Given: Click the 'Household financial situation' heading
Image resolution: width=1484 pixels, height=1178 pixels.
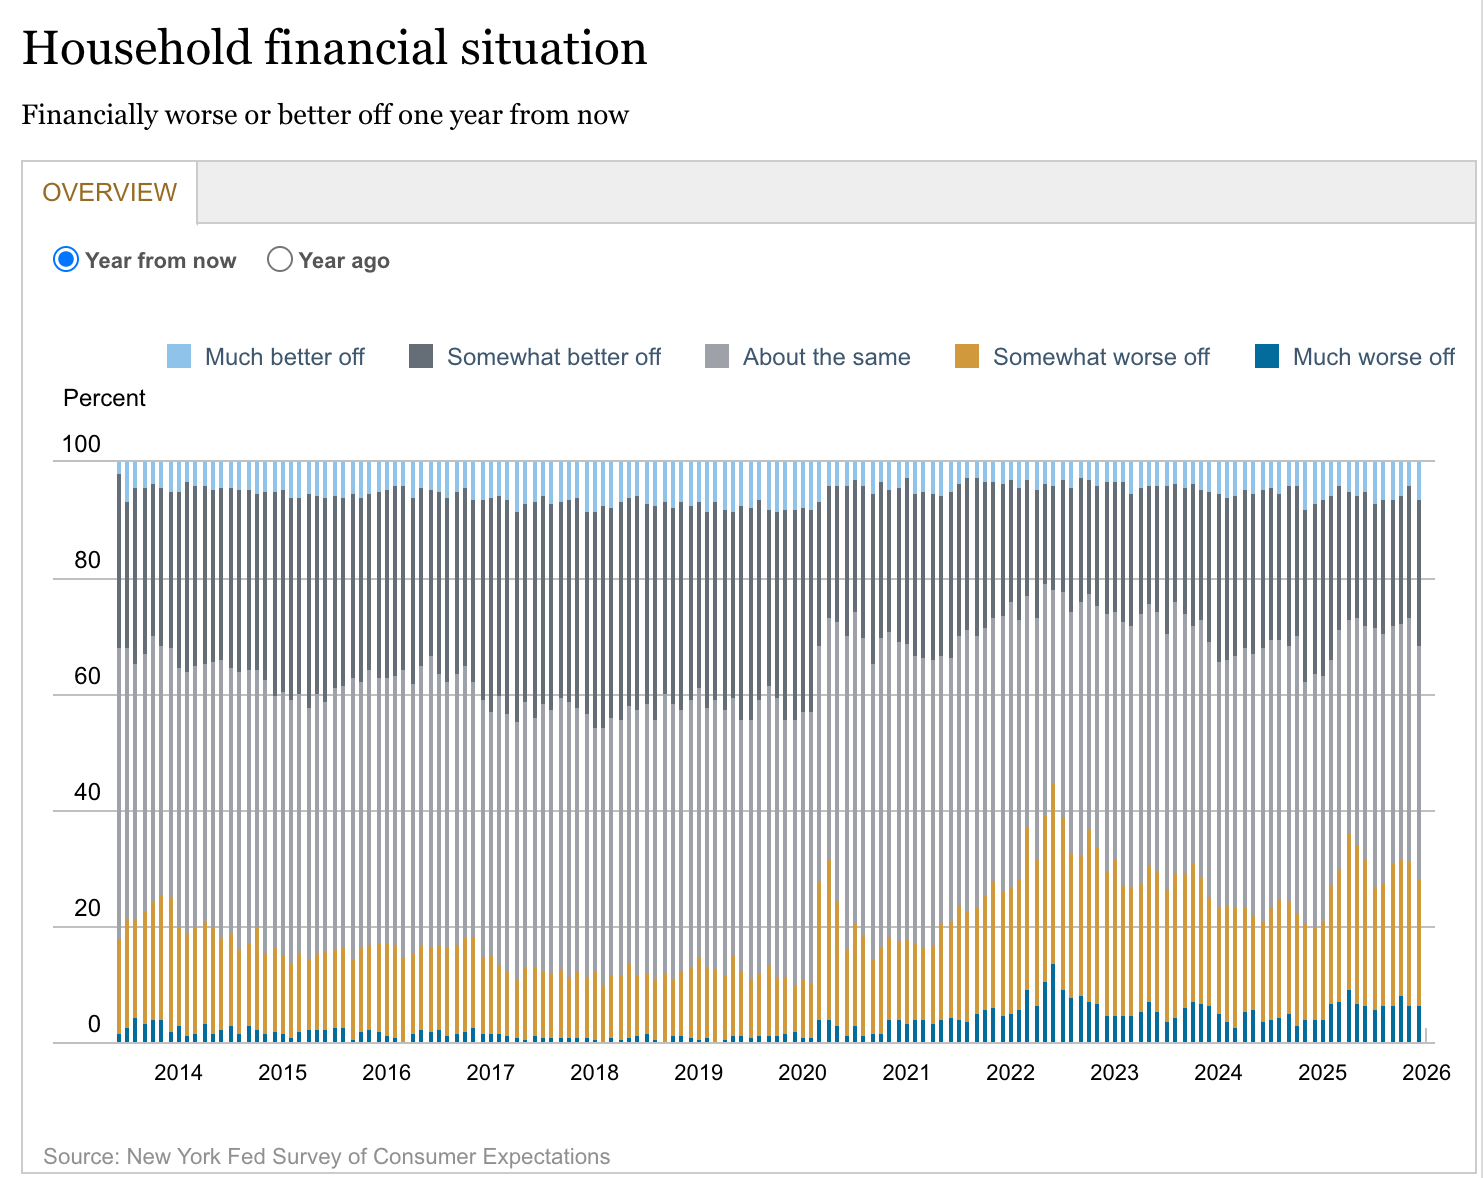Looking at the screenshot, I should [334, 48].
